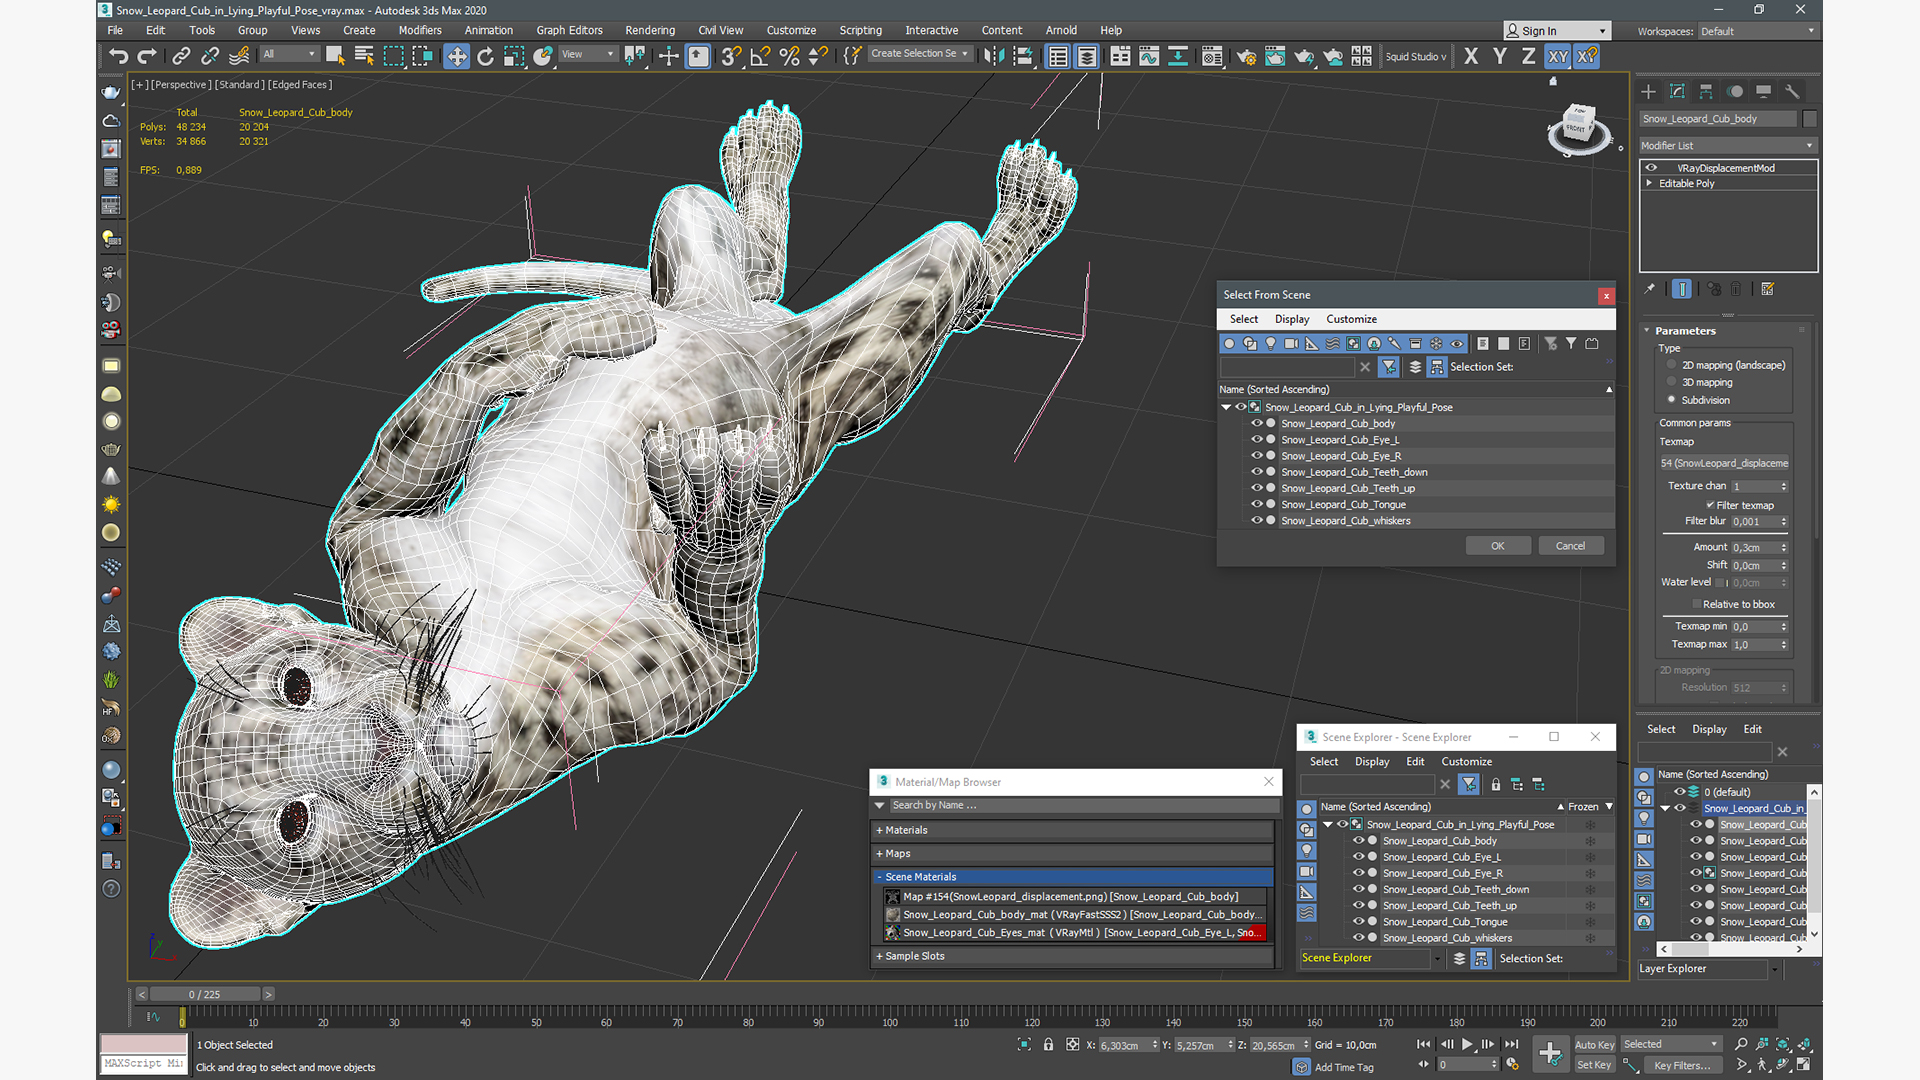The width and height of the screenshot is (1920, 1080).
Task: Click the Rotate tool icon
Action: (x=484, y=55)
